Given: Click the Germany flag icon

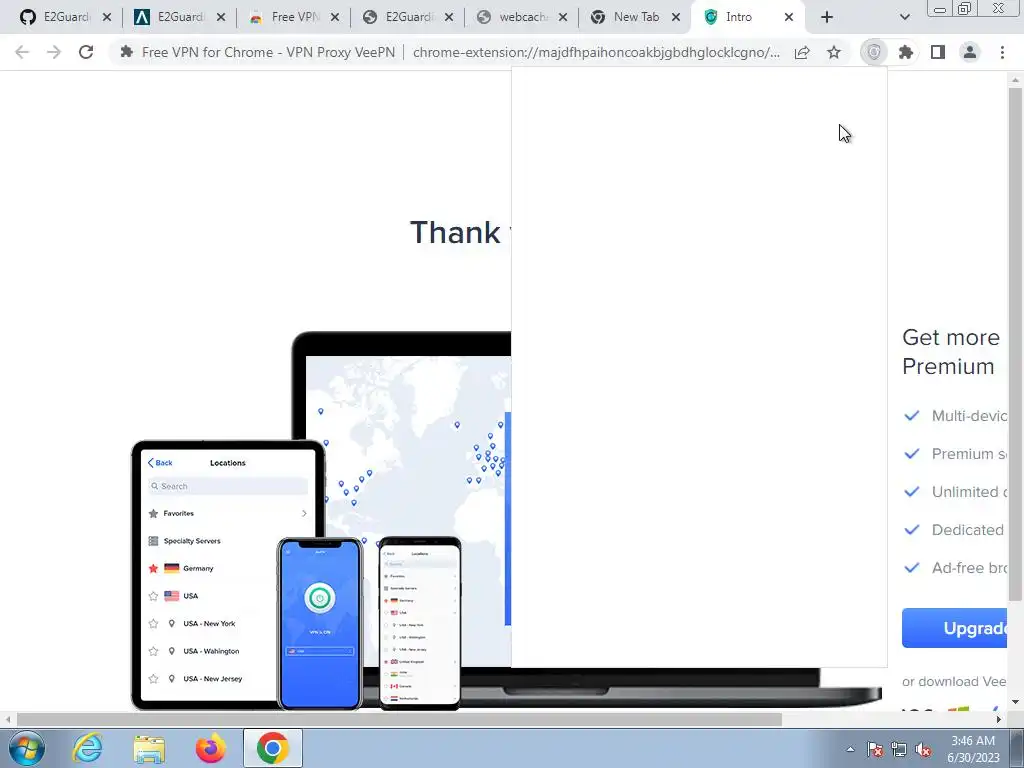Looking at the screenshot, I should (172, 568).
